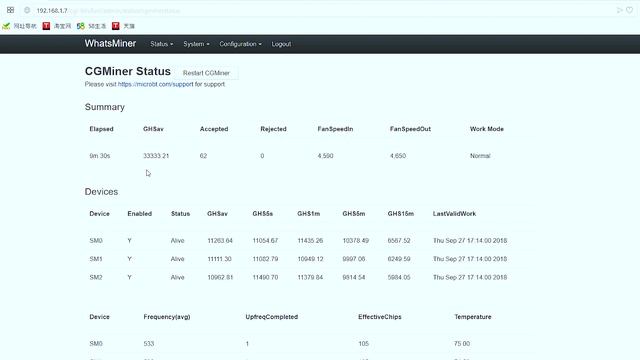Open the green checkmark bookmark icon
The image size is (640, 360).
click(6, 26)
